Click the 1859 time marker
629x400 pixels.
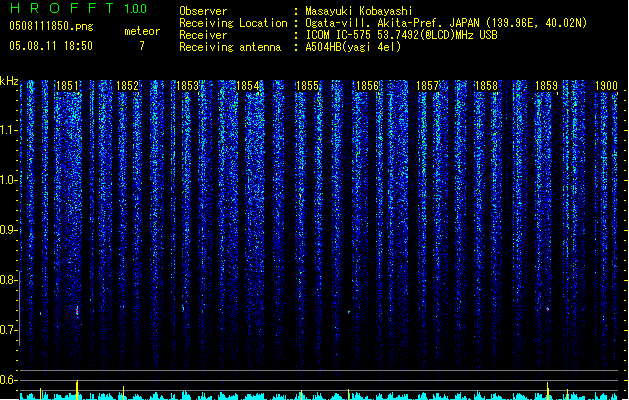[546, 86]
